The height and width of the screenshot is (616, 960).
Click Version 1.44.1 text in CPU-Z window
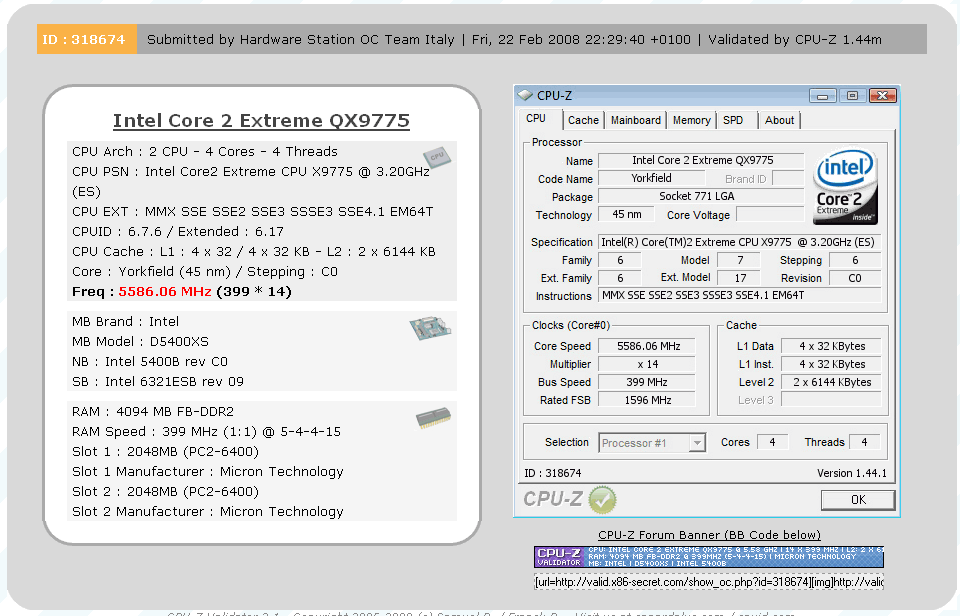pyautogui.click(x=852, y=473)
